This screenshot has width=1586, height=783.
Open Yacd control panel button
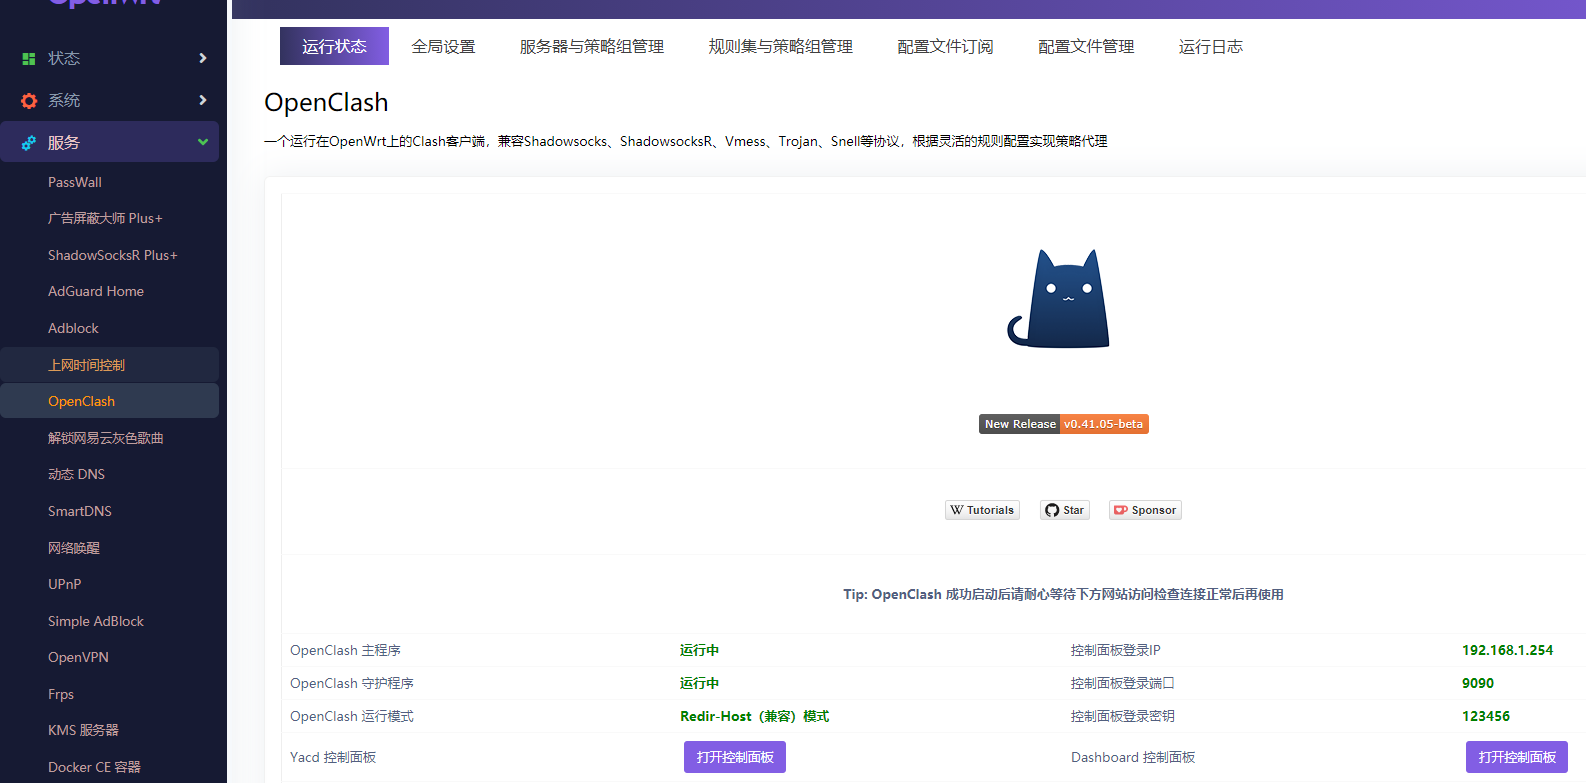pyautogui.click(x=735, y=757)
